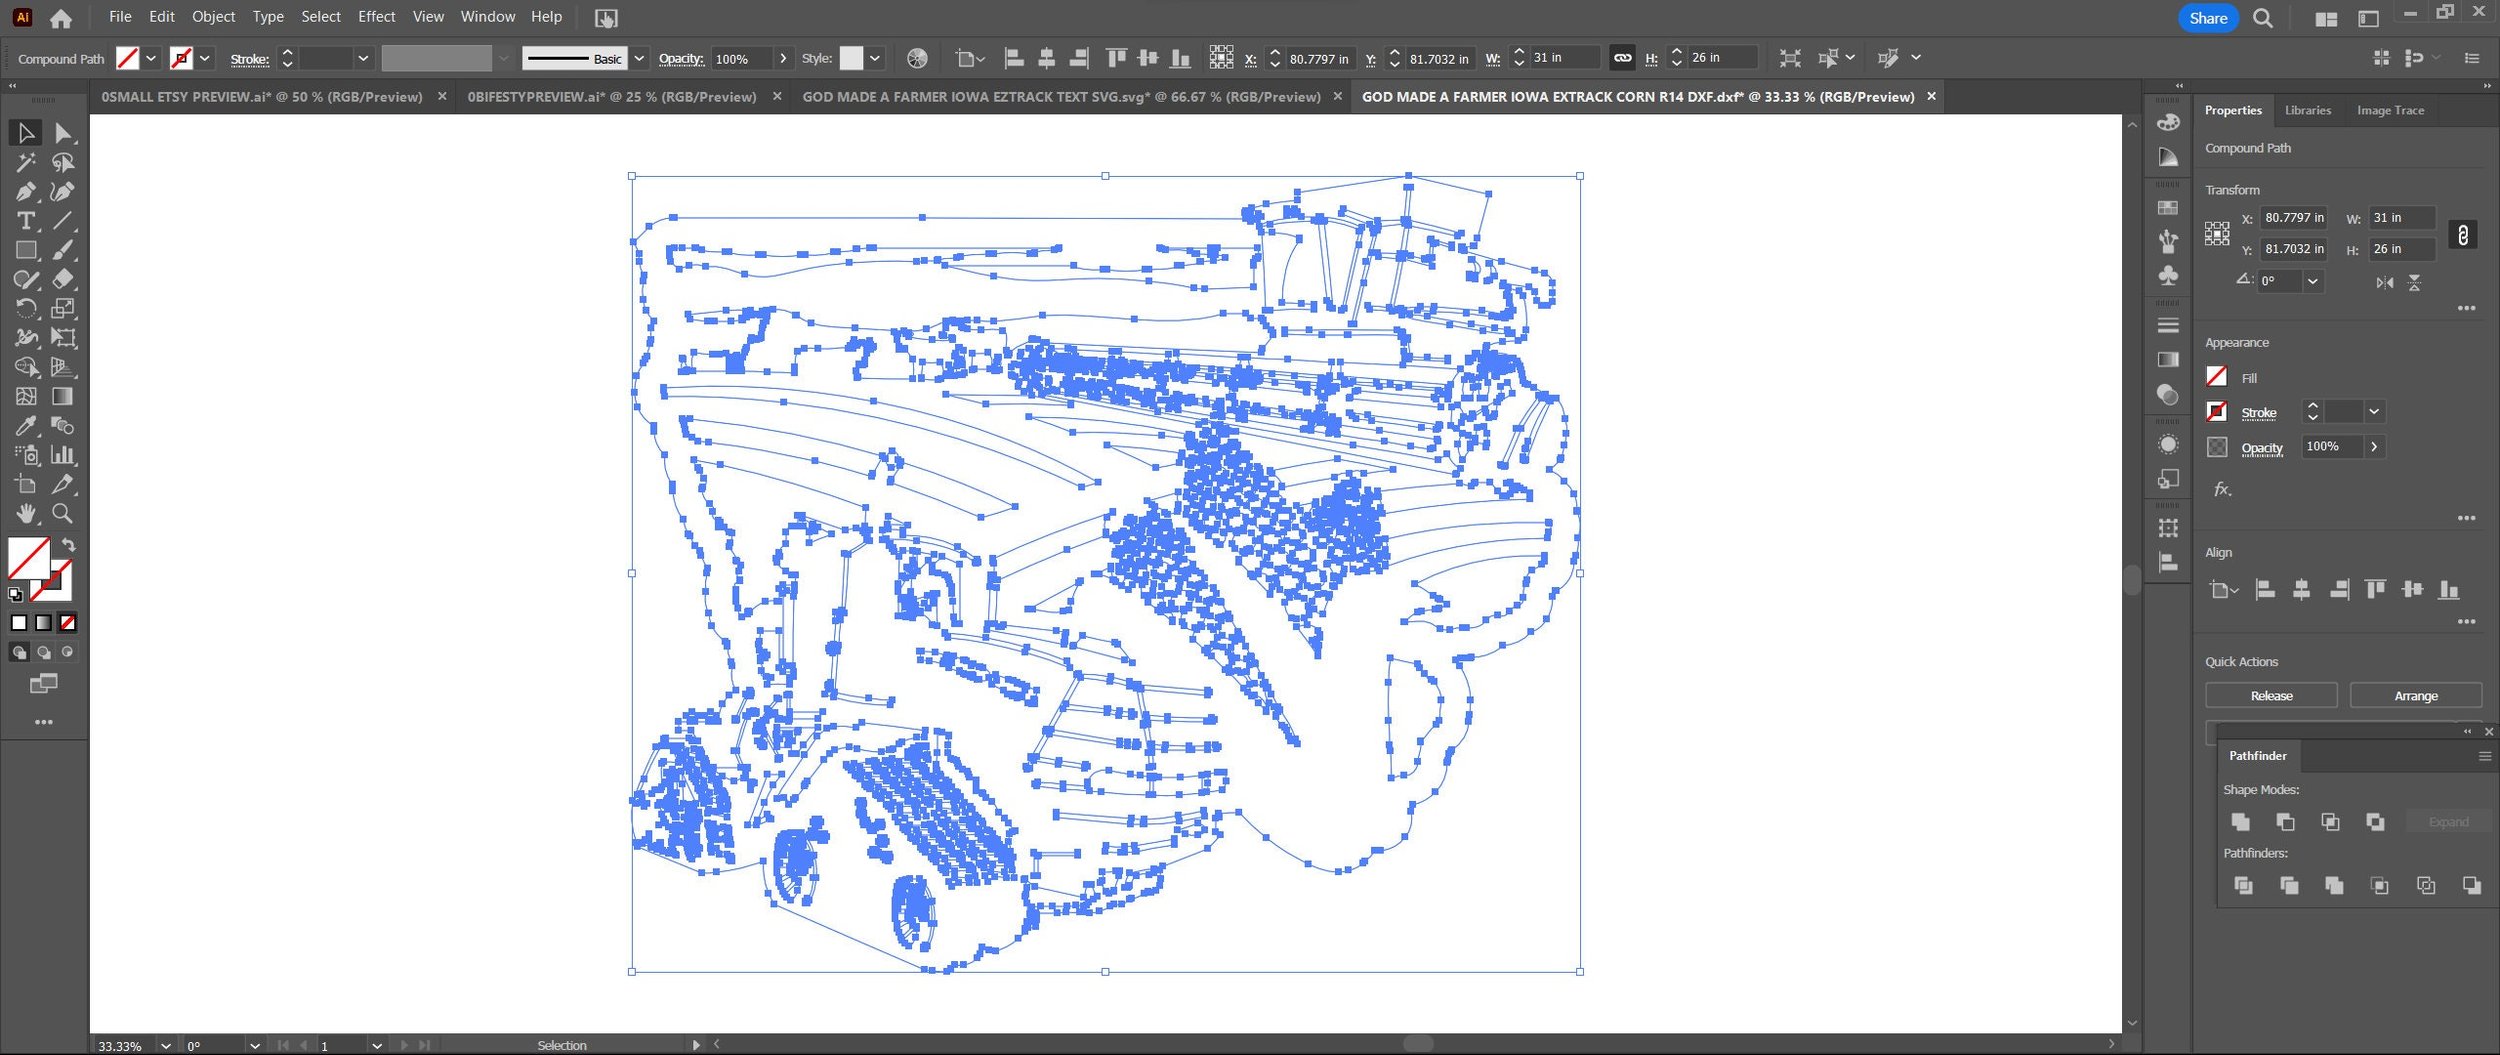Open the graphic Style dropdown
Image resolution: width=2500 pixels, height=1055 pixels.
coord(875,58)
